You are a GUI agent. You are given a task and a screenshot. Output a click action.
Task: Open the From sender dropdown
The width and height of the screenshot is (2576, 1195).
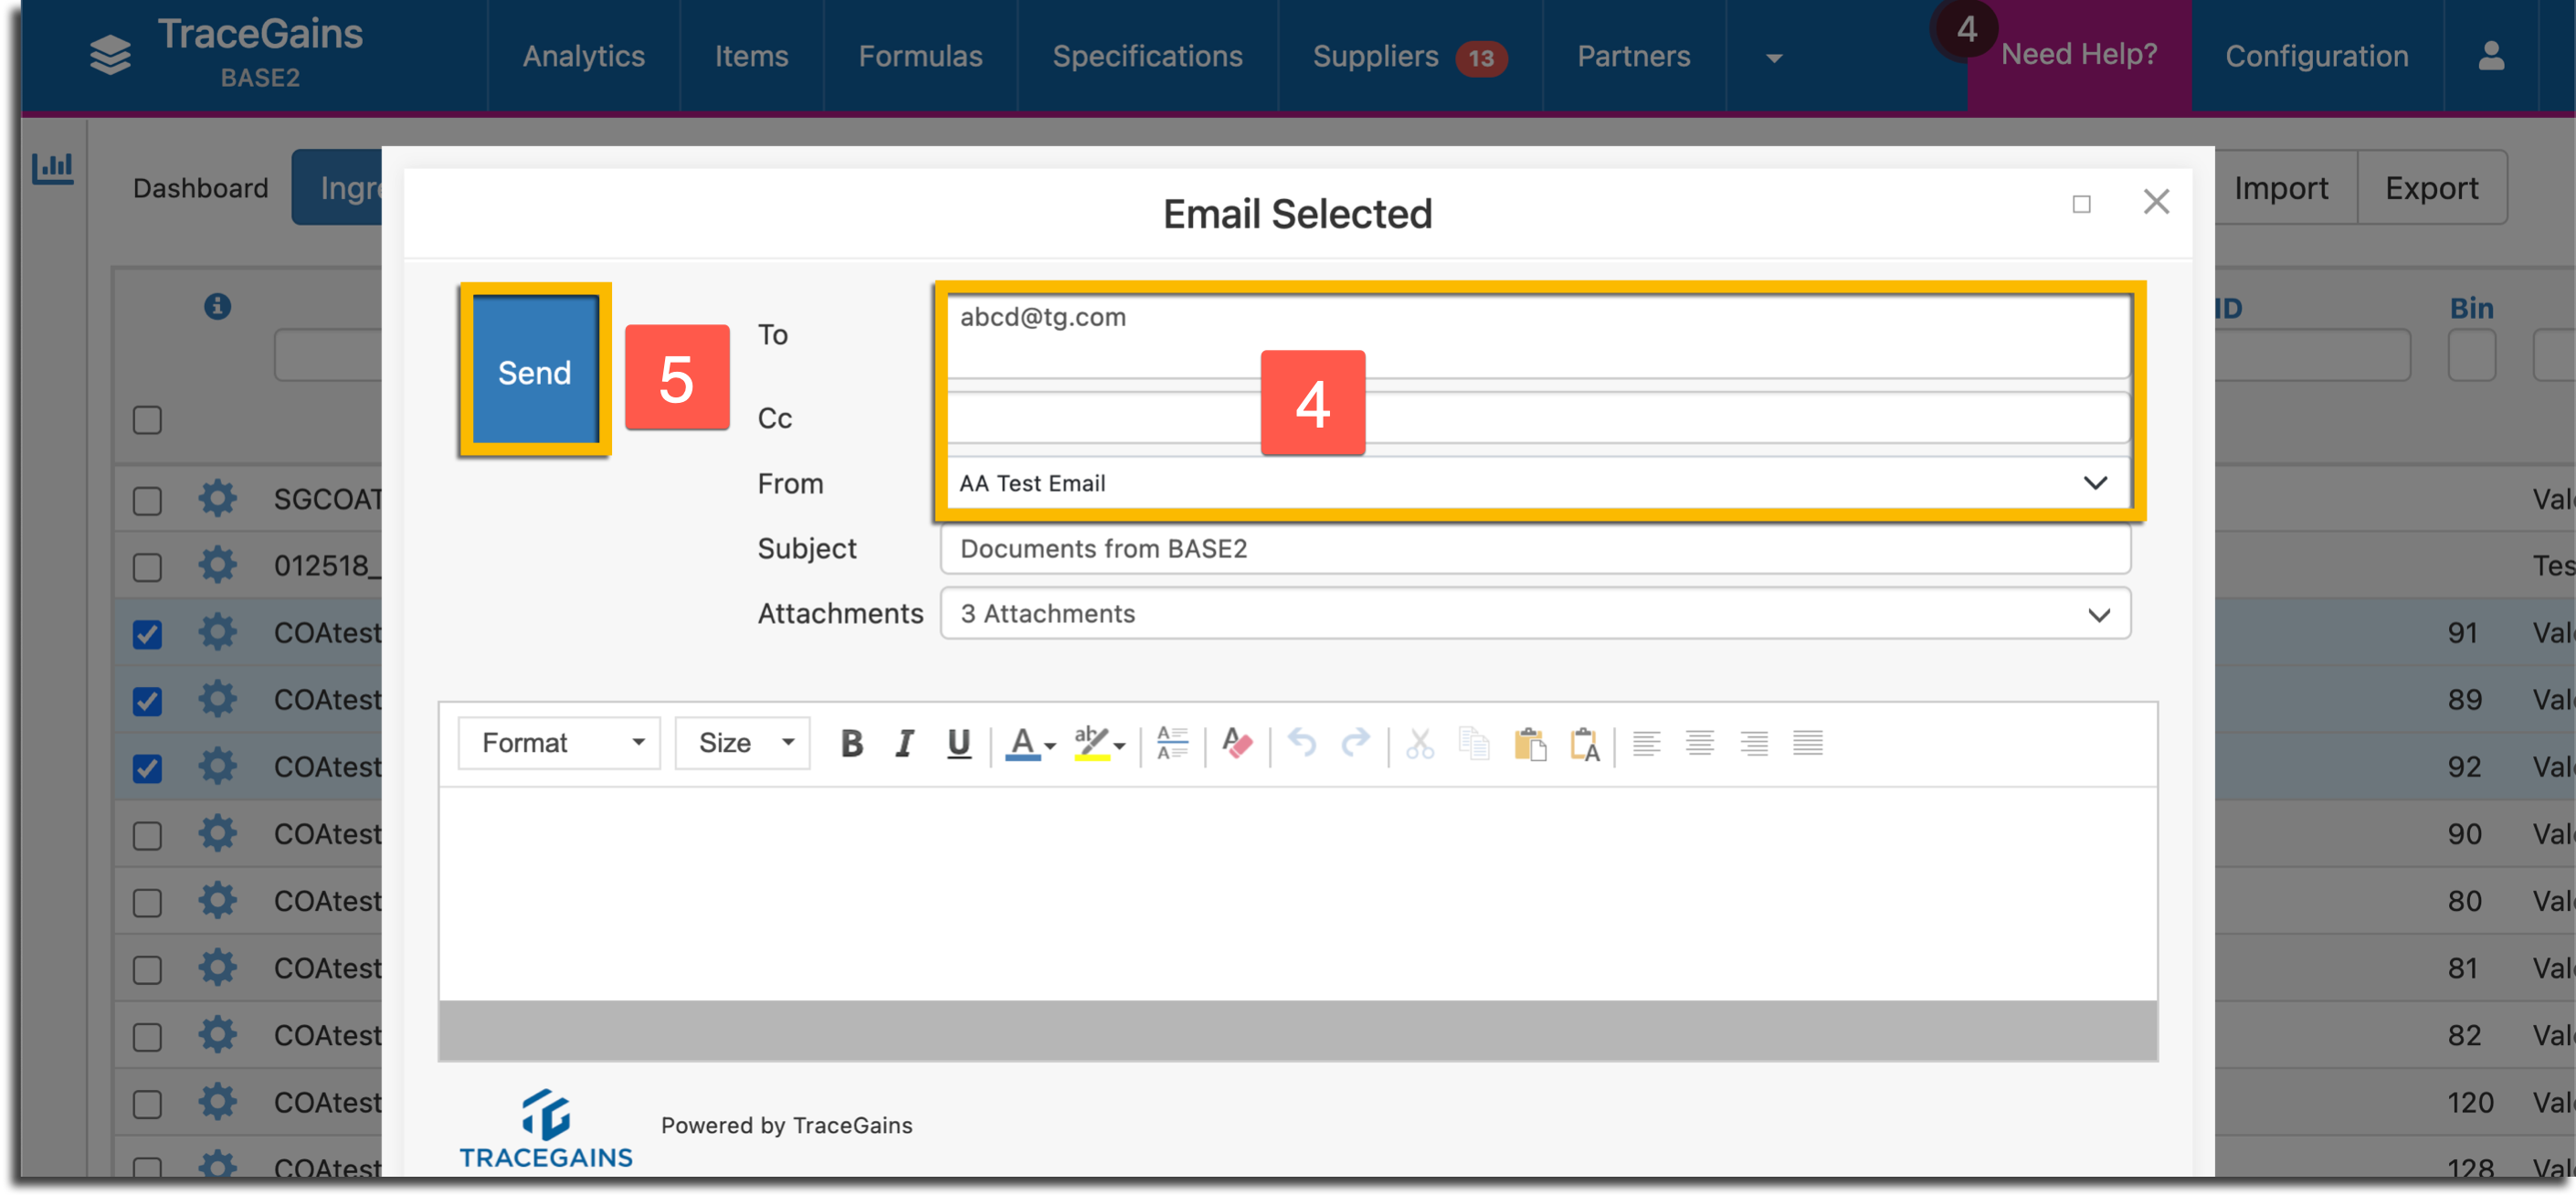tap(1537, 483)
